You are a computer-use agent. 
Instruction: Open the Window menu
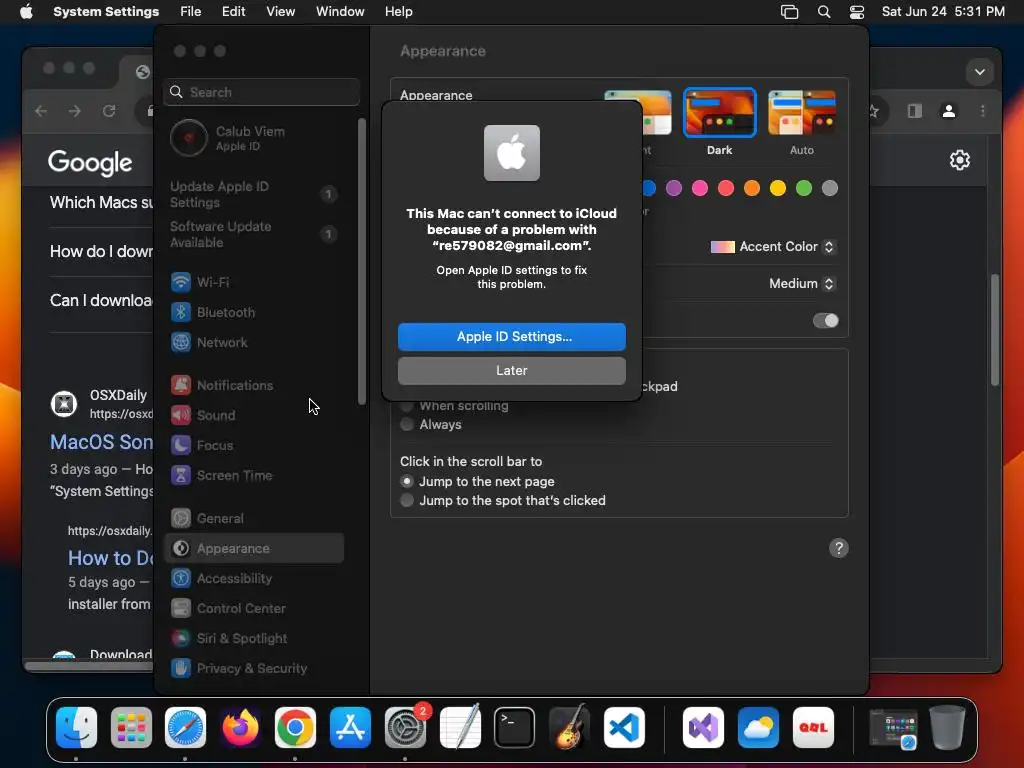(x=340, y=12)
